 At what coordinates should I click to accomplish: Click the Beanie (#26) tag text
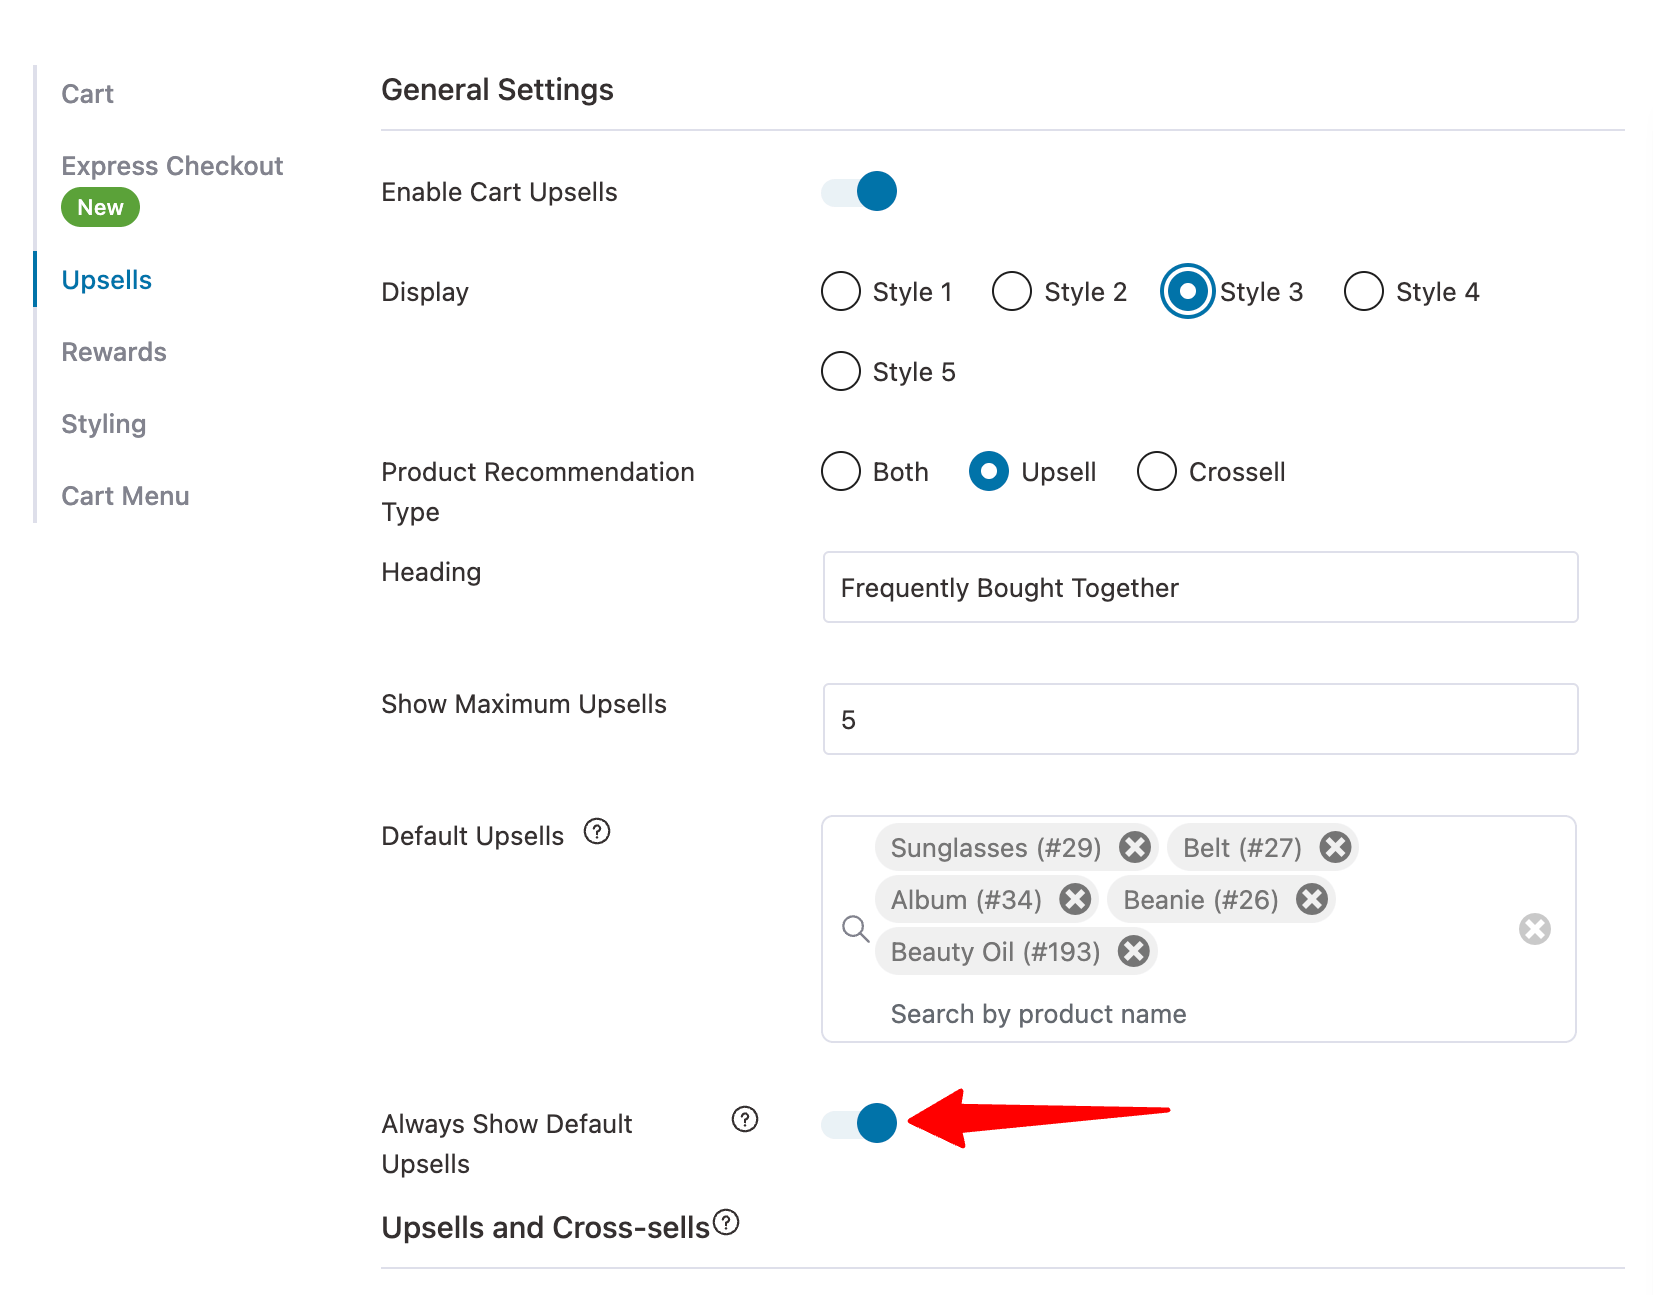click(1201, 900)
